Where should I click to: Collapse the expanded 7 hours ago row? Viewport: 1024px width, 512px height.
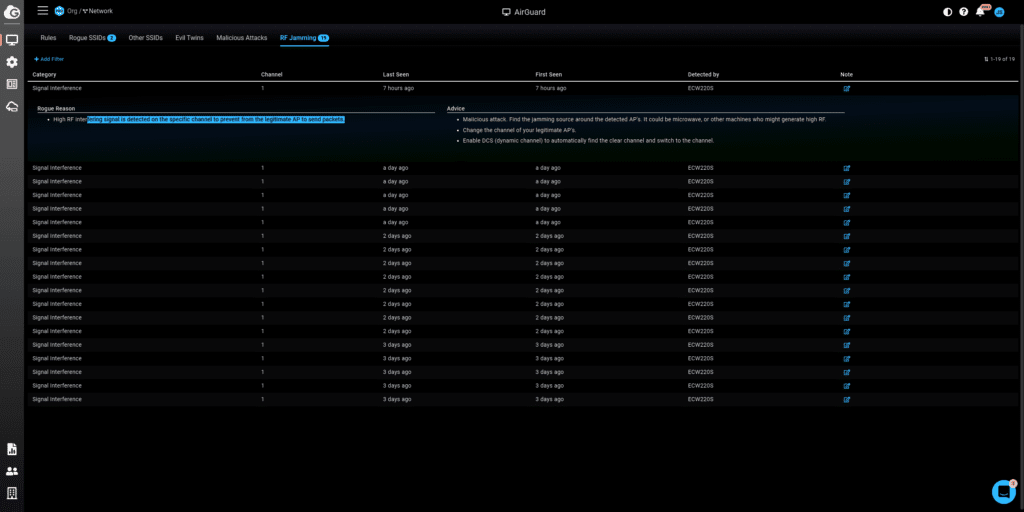click(x=140, y=88)
